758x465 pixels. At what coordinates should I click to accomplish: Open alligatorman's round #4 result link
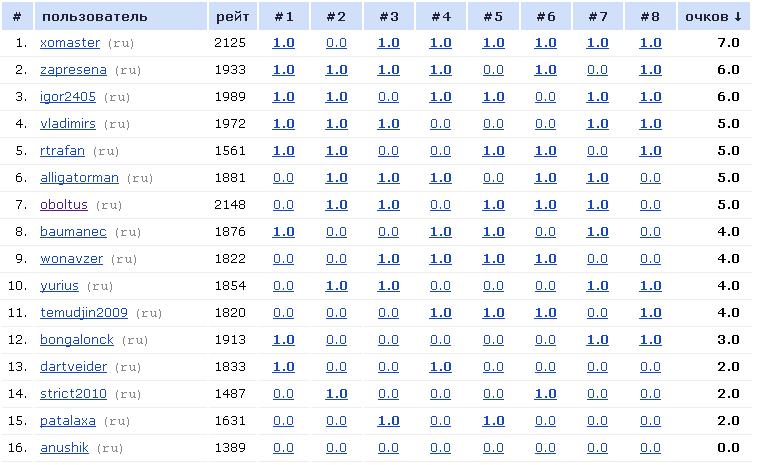pyautogui.click(x=440, y=178)
